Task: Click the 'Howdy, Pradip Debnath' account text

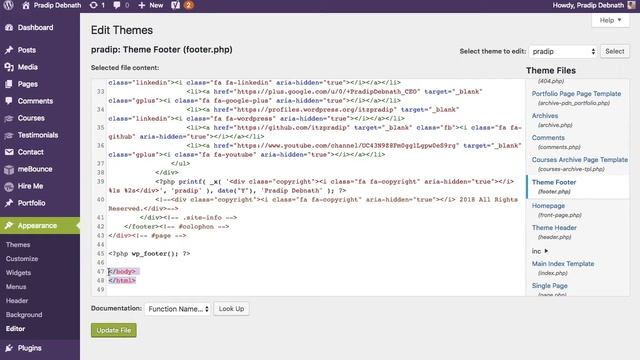Action: (x=588, y=5)
